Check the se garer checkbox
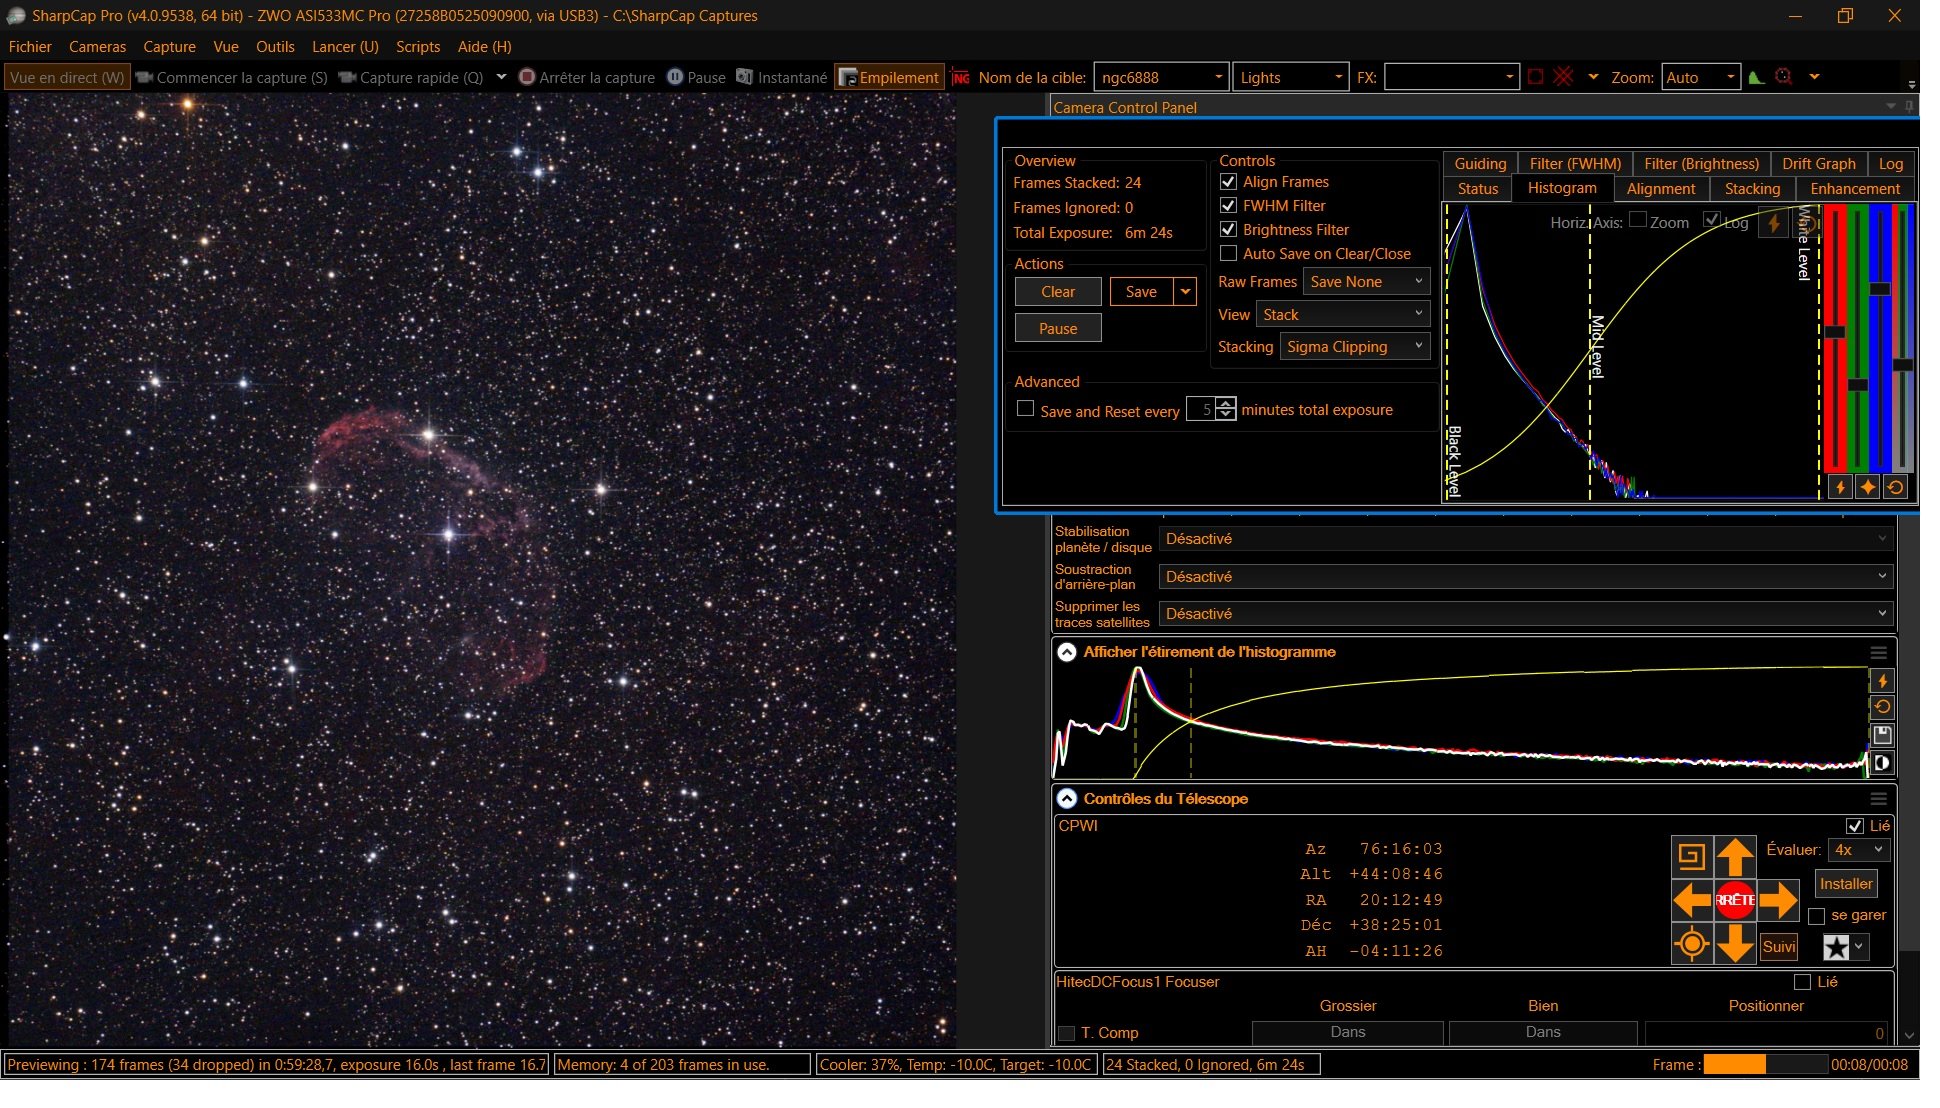The width and height of the screenshot is (1940, 1108). [1817, 917]
